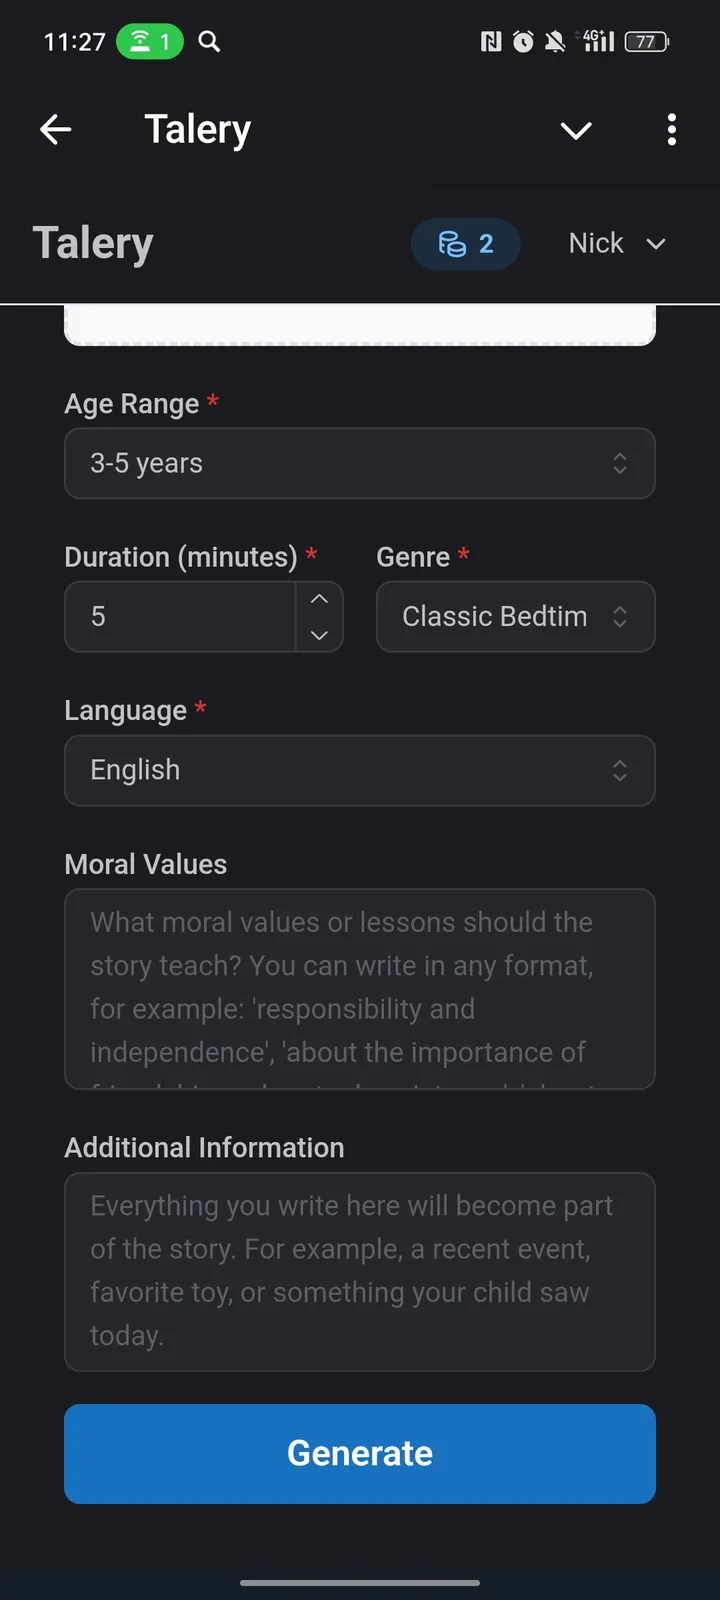Viewport: 720px width, 1600px height.
Task: Open search from the status bar
Action: pos(209,41)
